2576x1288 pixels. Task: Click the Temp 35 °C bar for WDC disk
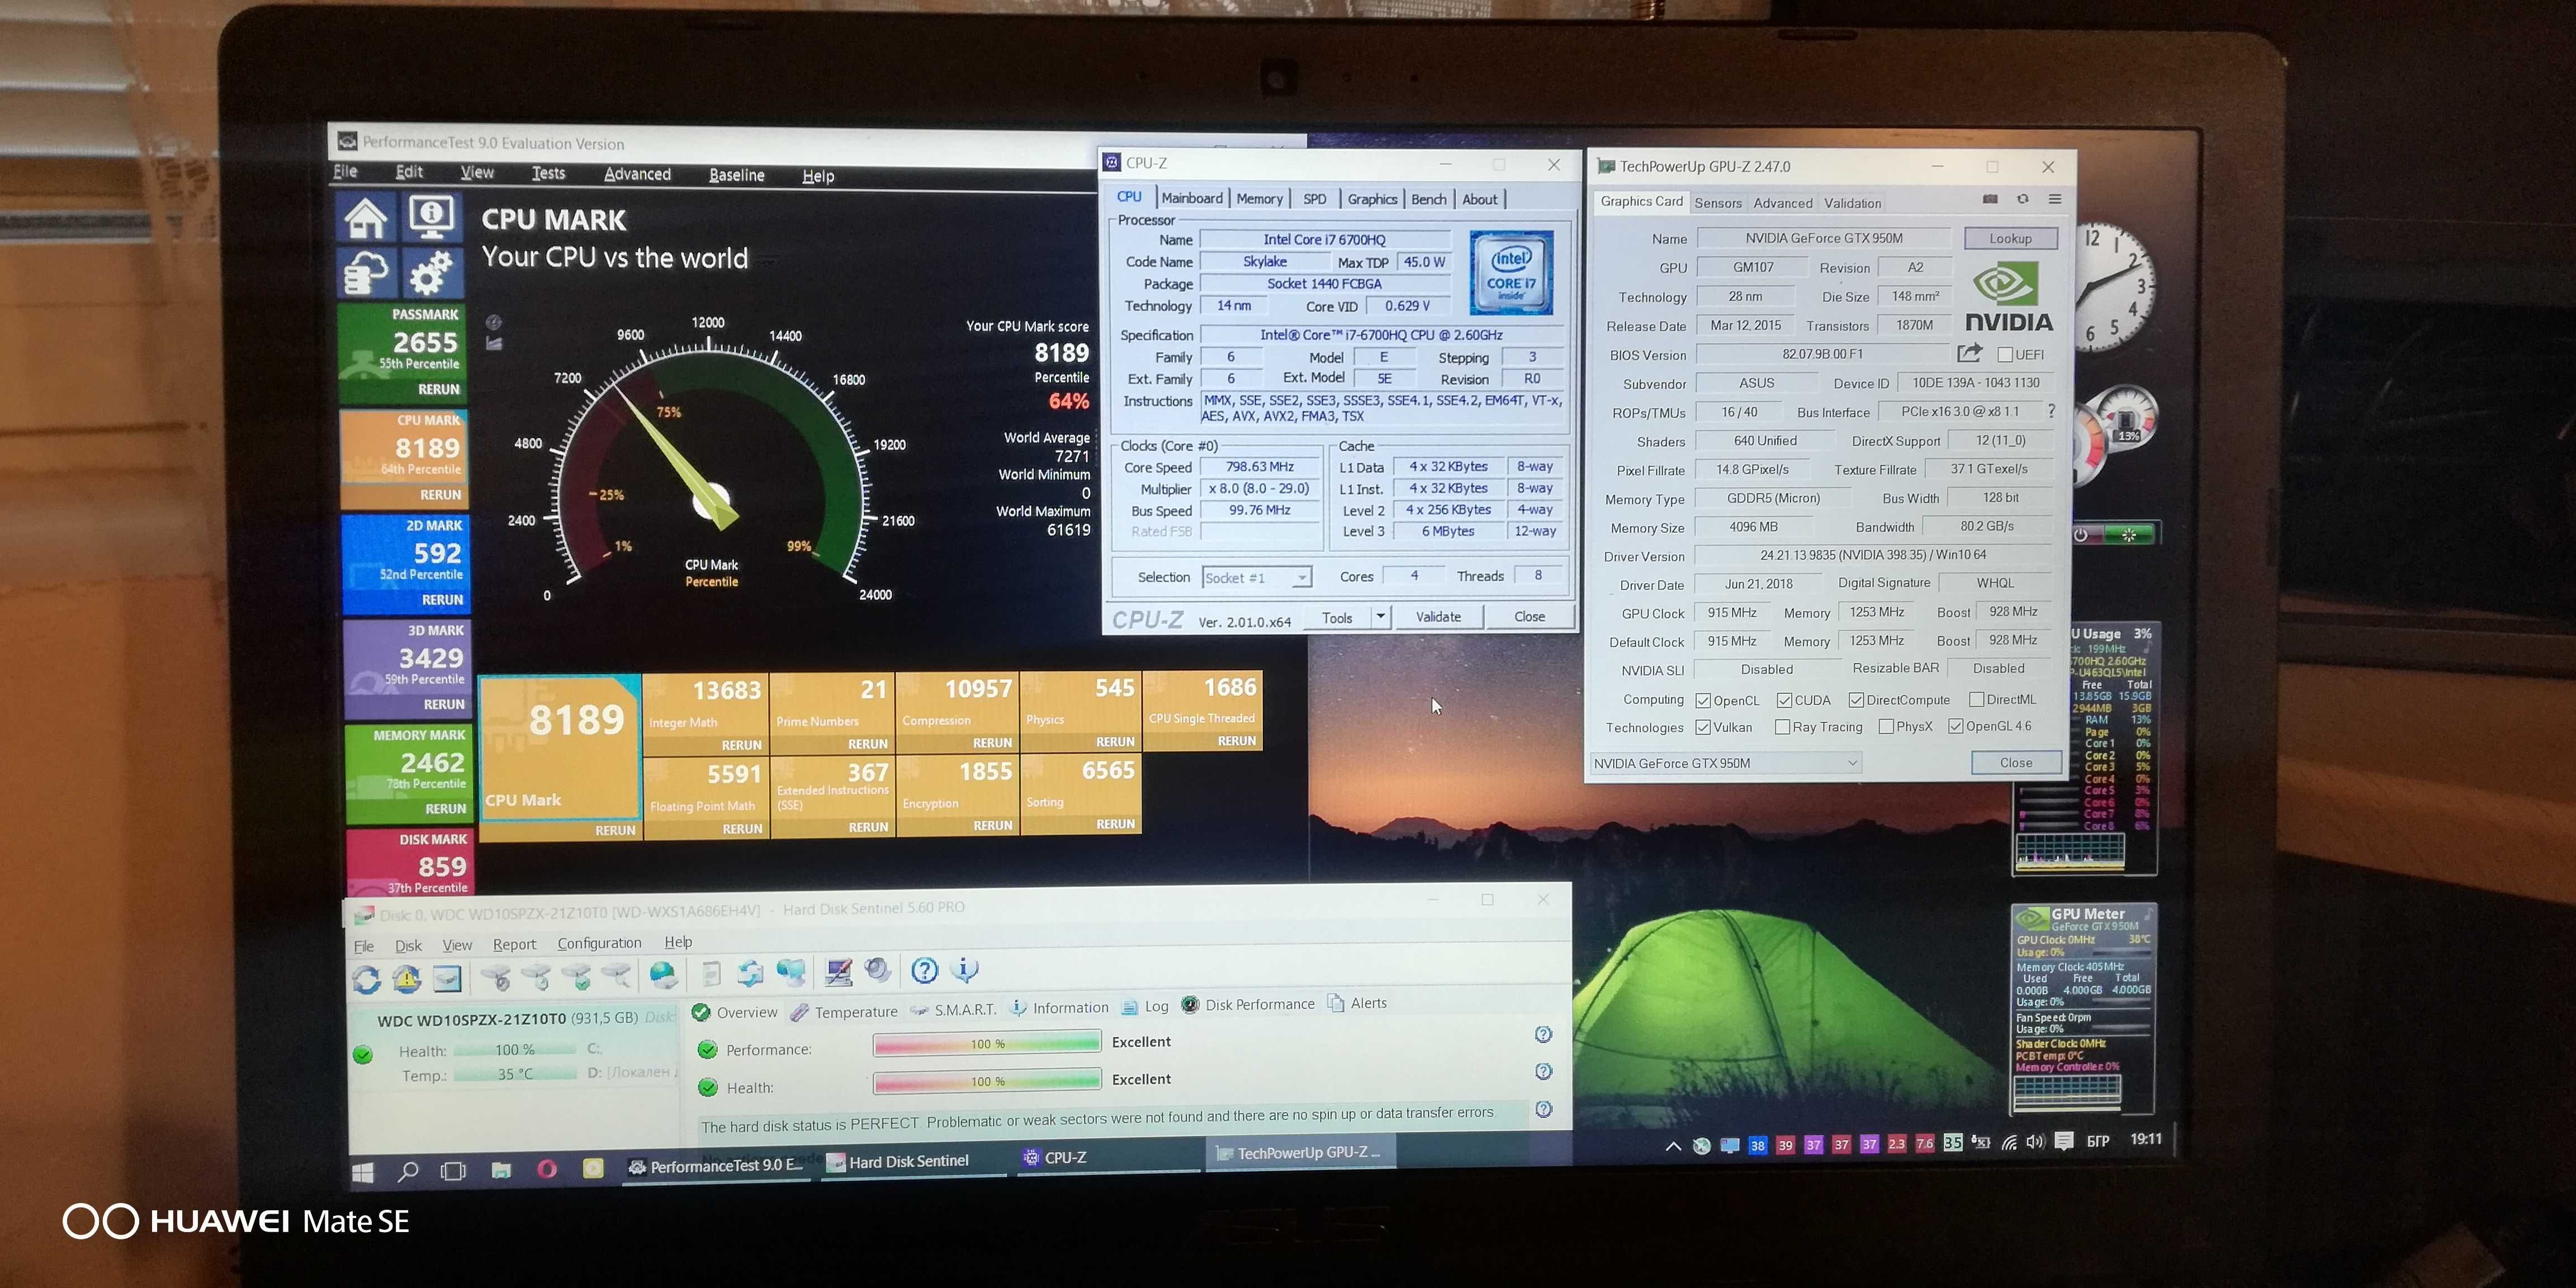point(515,1074)
